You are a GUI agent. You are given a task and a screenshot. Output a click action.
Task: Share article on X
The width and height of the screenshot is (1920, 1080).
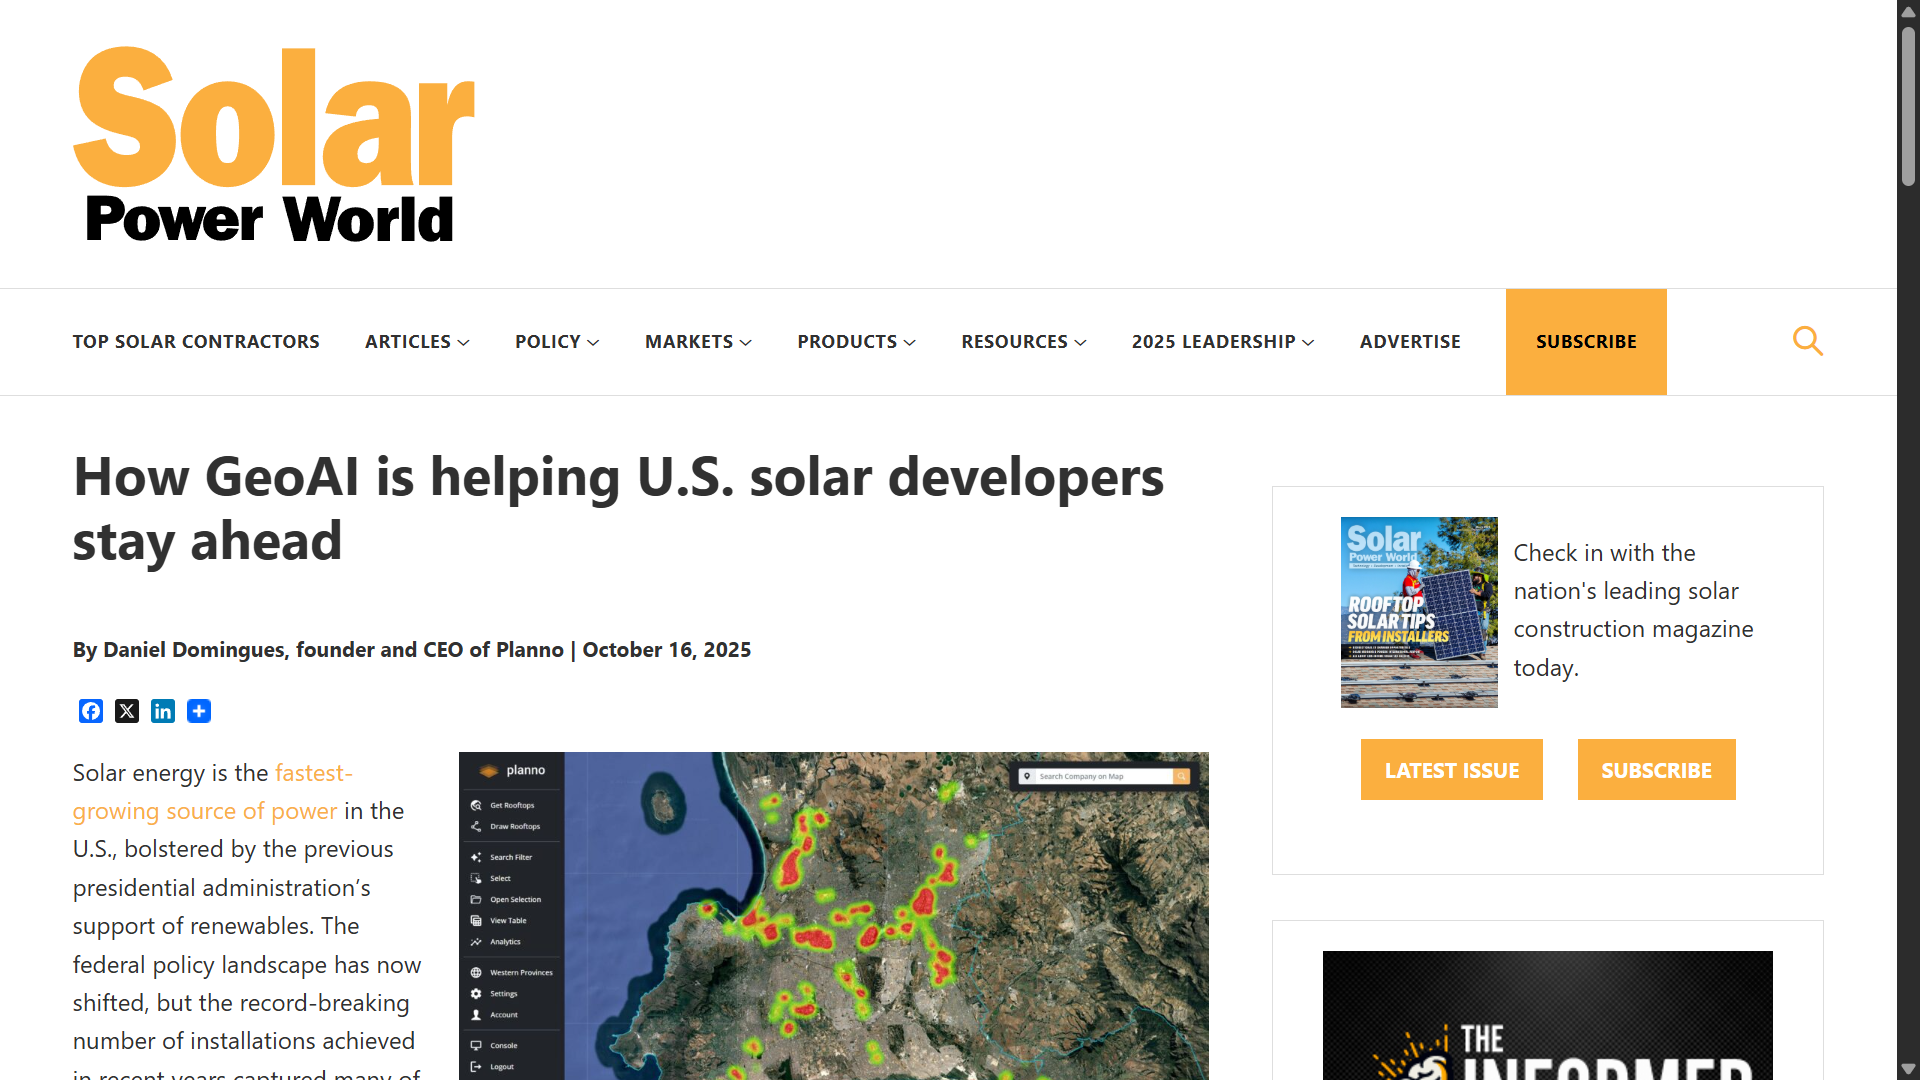[x=127, y=711]
